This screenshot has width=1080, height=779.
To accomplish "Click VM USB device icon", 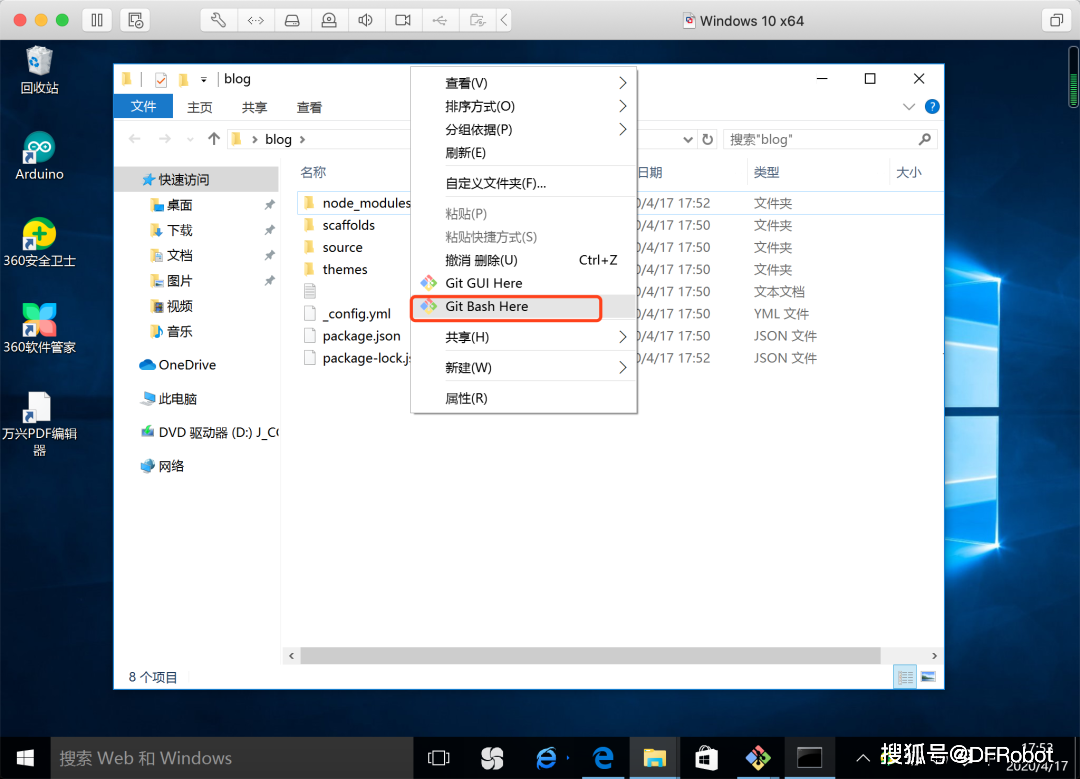I will [439, 20].
